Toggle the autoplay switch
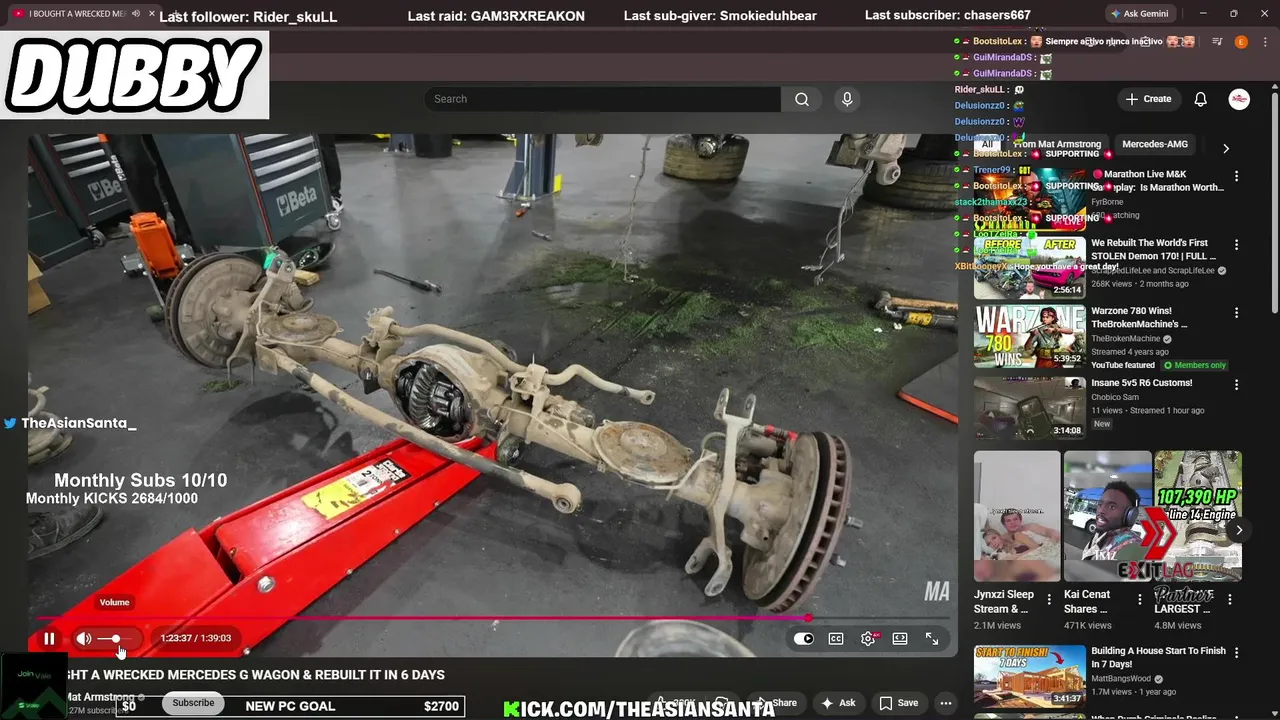The height and width of the screenshot is (720, 1280). click(804, 638)
